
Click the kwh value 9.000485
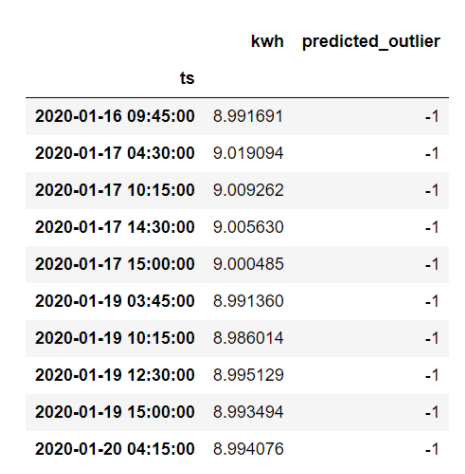(x=248, y=264)
